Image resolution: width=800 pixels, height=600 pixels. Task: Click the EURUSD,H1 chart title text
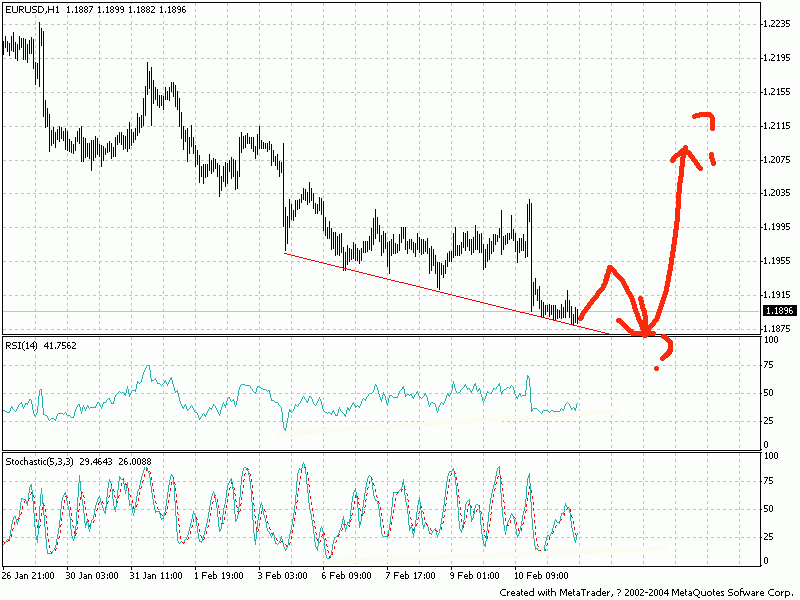34,9
